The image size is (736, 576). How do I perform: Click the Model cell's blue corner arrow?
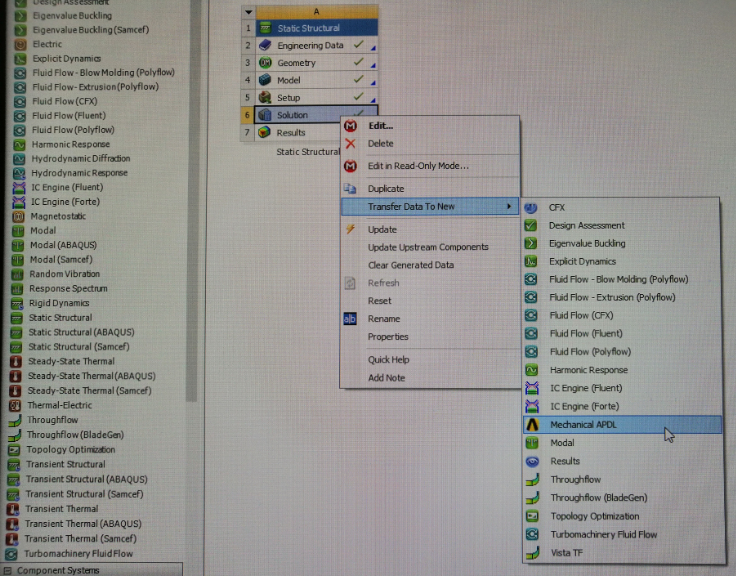pyautogui.click(x=373, y=83)
